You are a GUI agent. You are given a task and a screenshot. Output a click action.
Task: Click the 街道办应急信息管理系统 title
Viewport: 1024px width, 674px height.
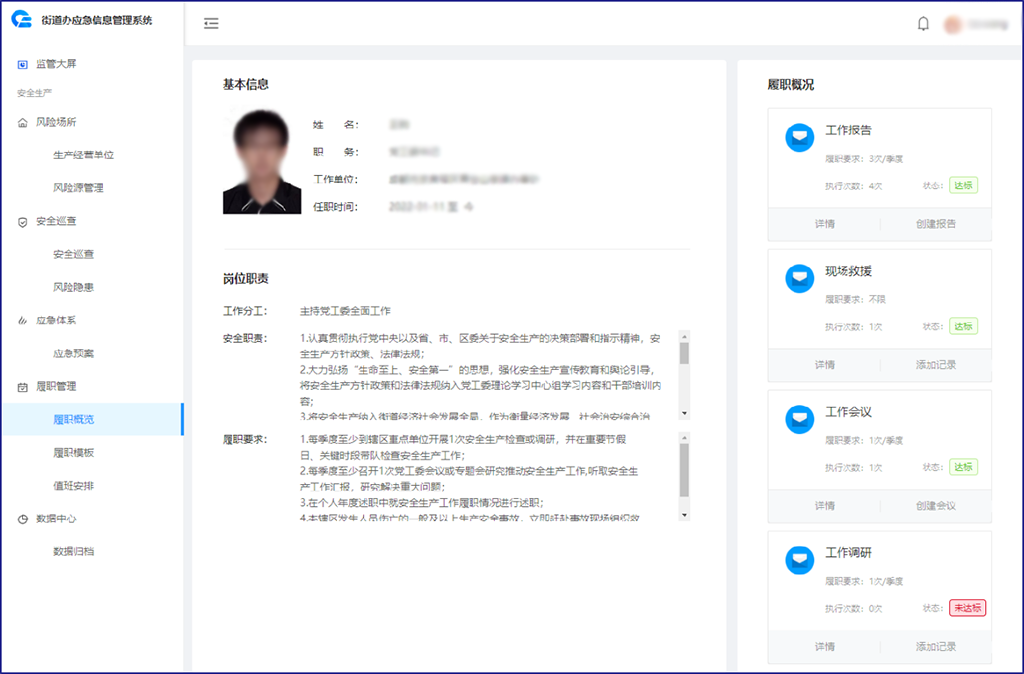coord(97,20)
